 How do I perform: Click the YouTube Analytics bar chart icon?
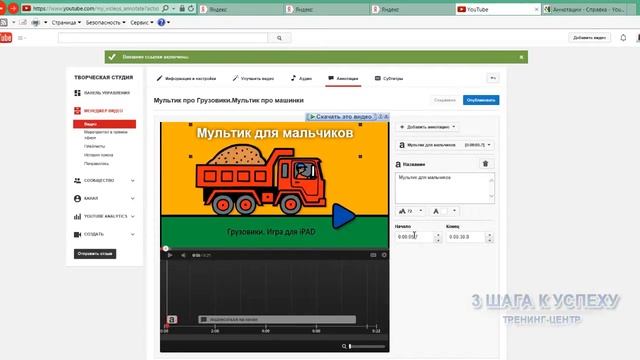pyautogui.click(x=77, y=216)
